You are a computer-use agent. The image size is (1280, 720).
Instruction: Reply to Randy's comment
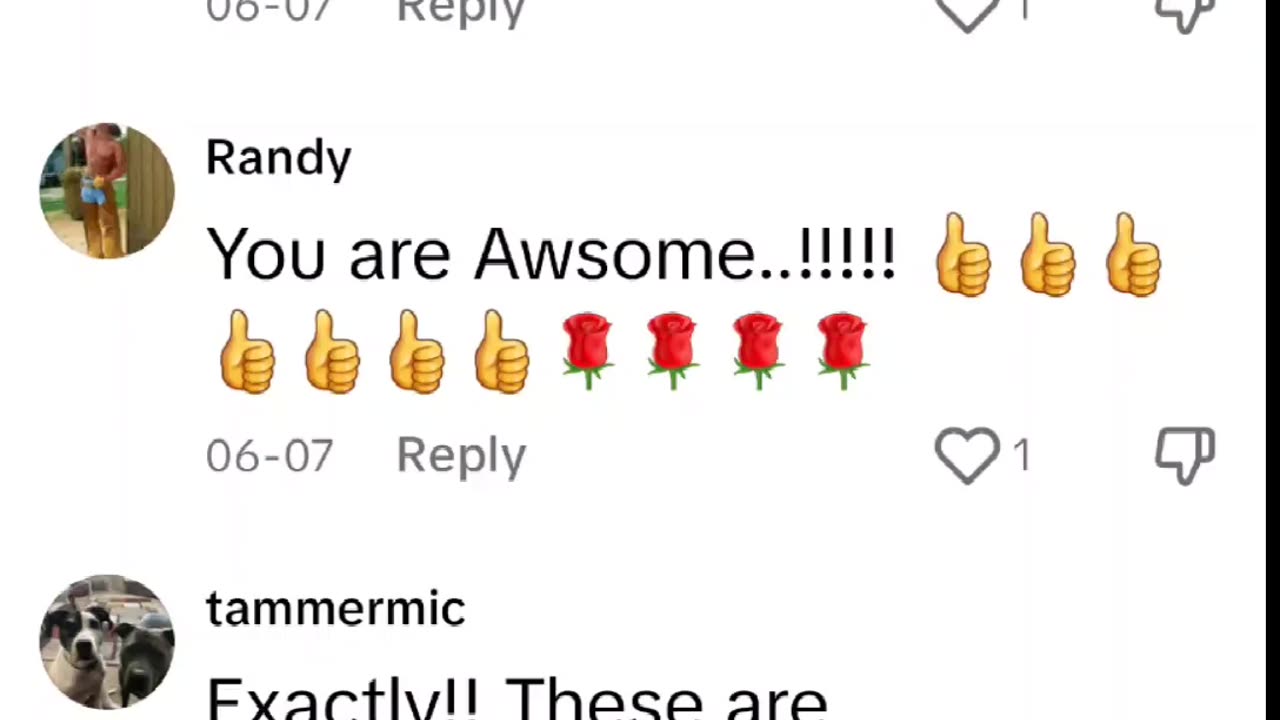461,456
